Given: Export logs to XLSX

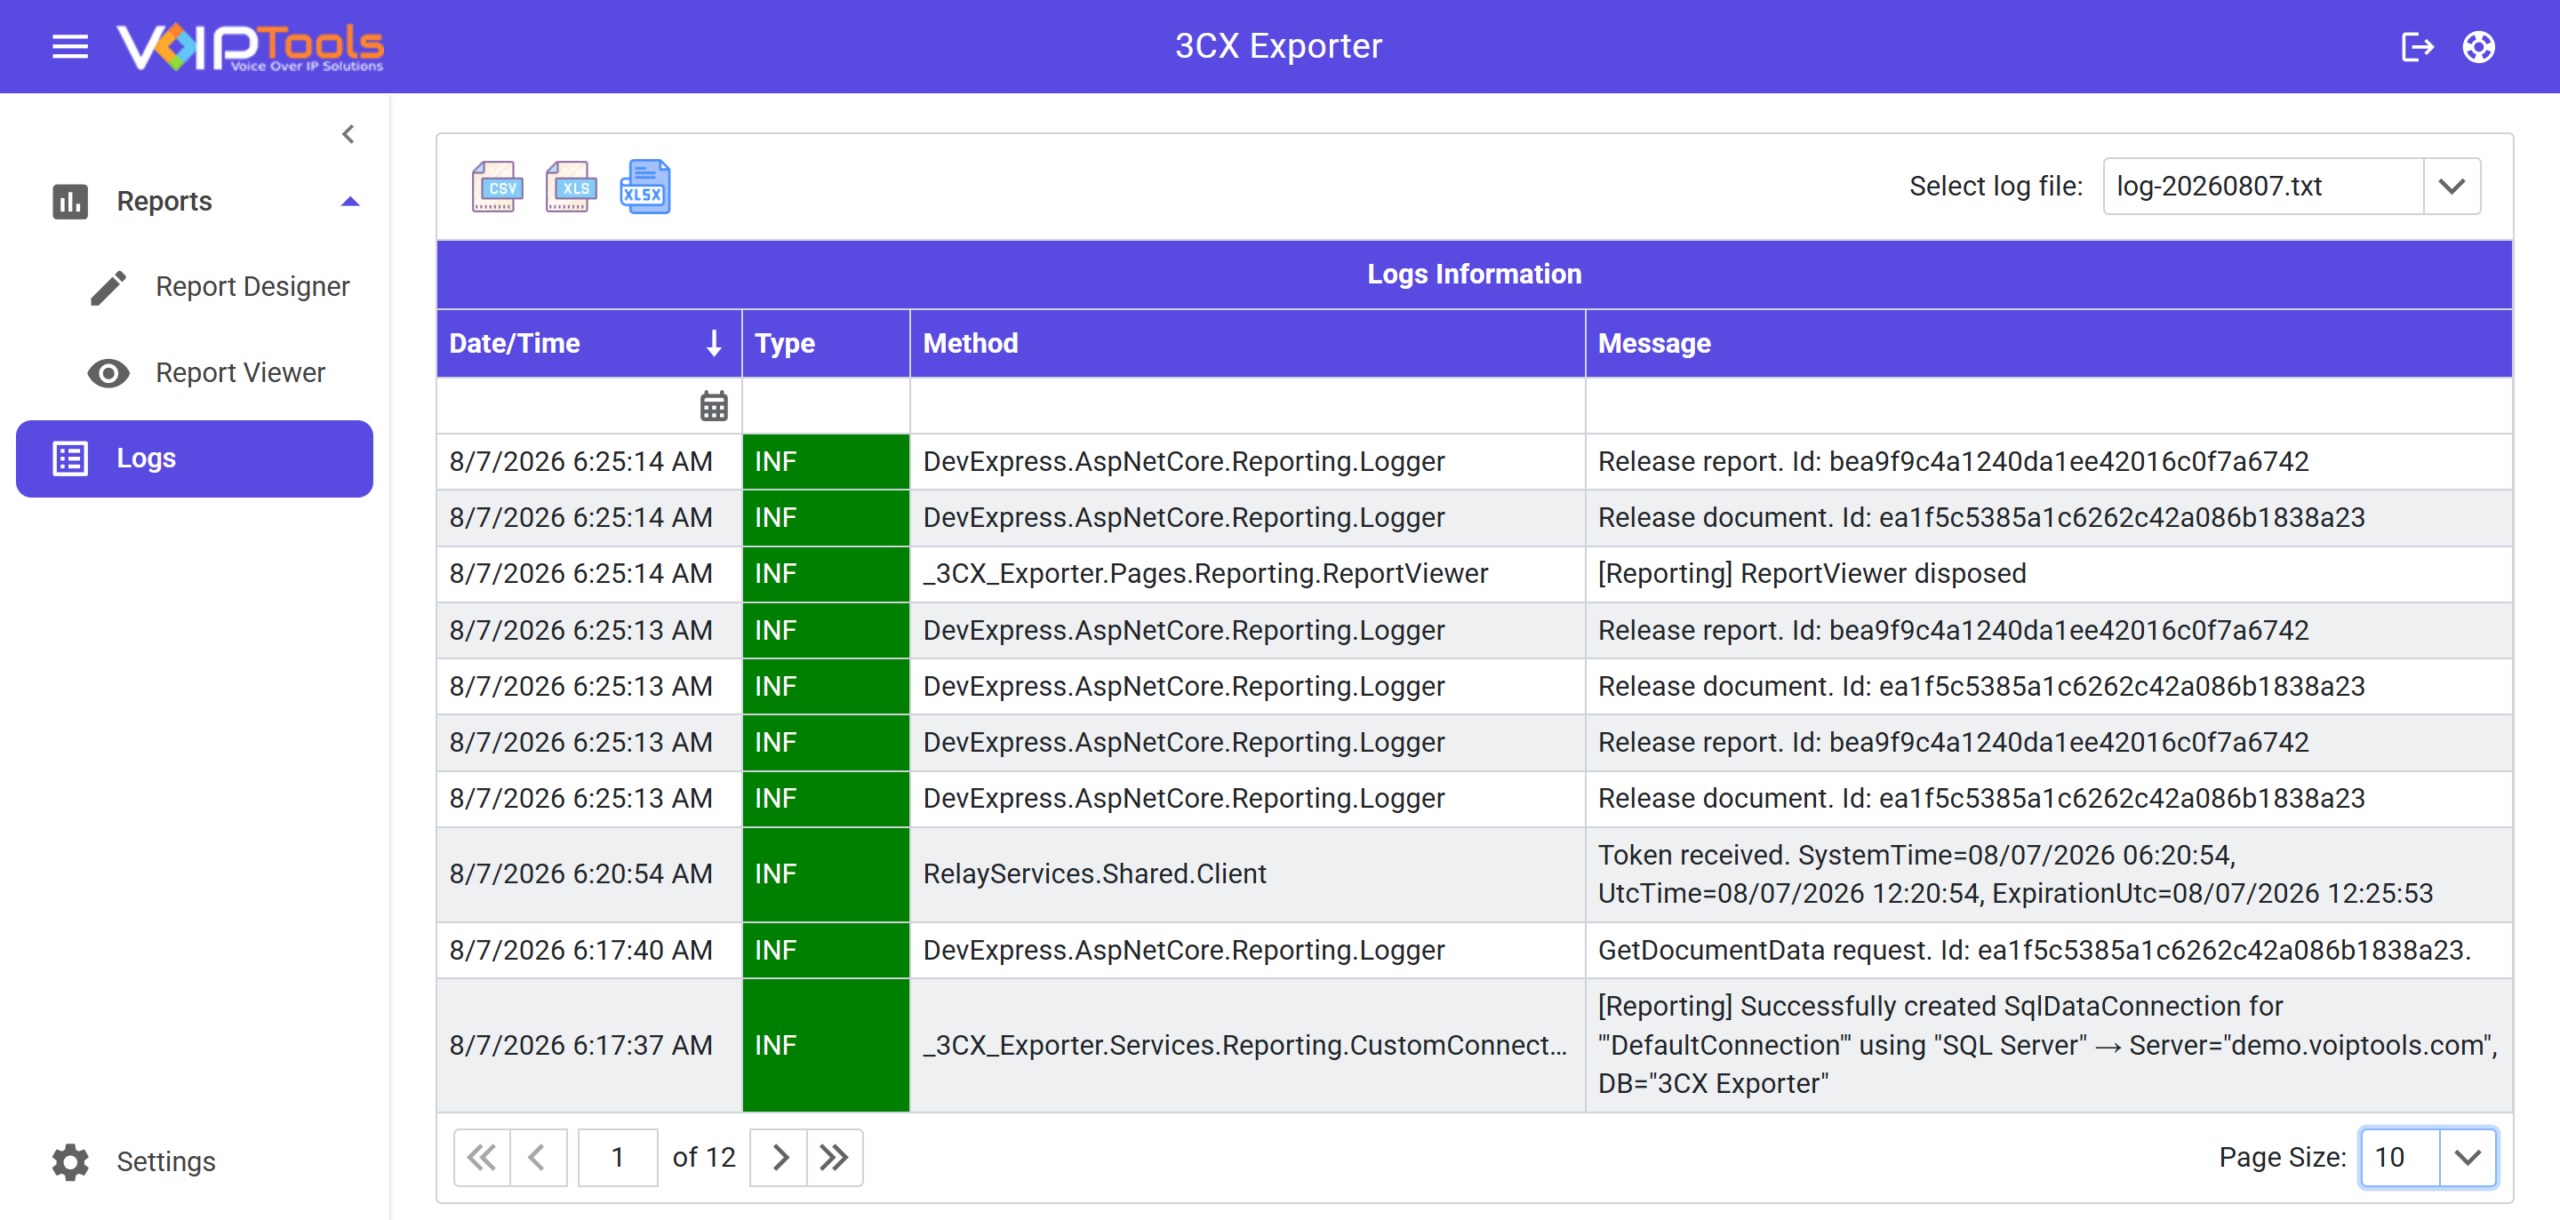Looking at the screenshot, I should (645, 187).
